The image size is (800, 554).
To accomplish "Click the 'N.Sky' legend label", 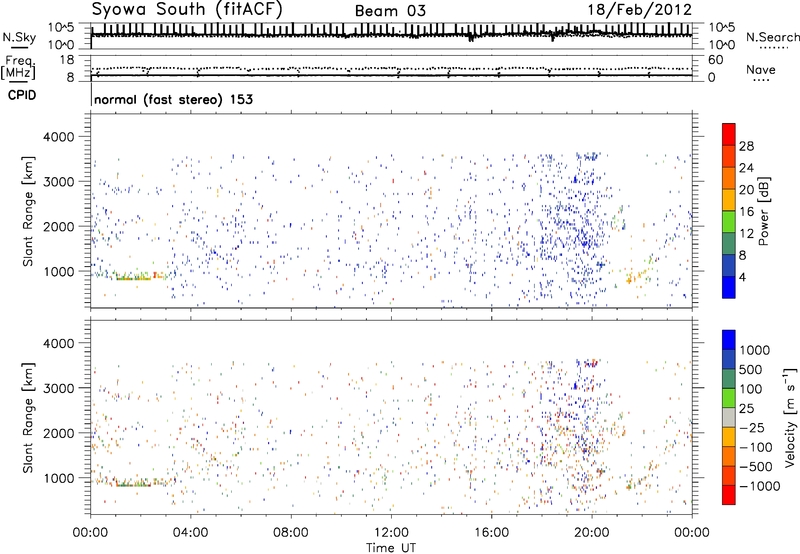I will pyautogui.click(x=19, y=37).
